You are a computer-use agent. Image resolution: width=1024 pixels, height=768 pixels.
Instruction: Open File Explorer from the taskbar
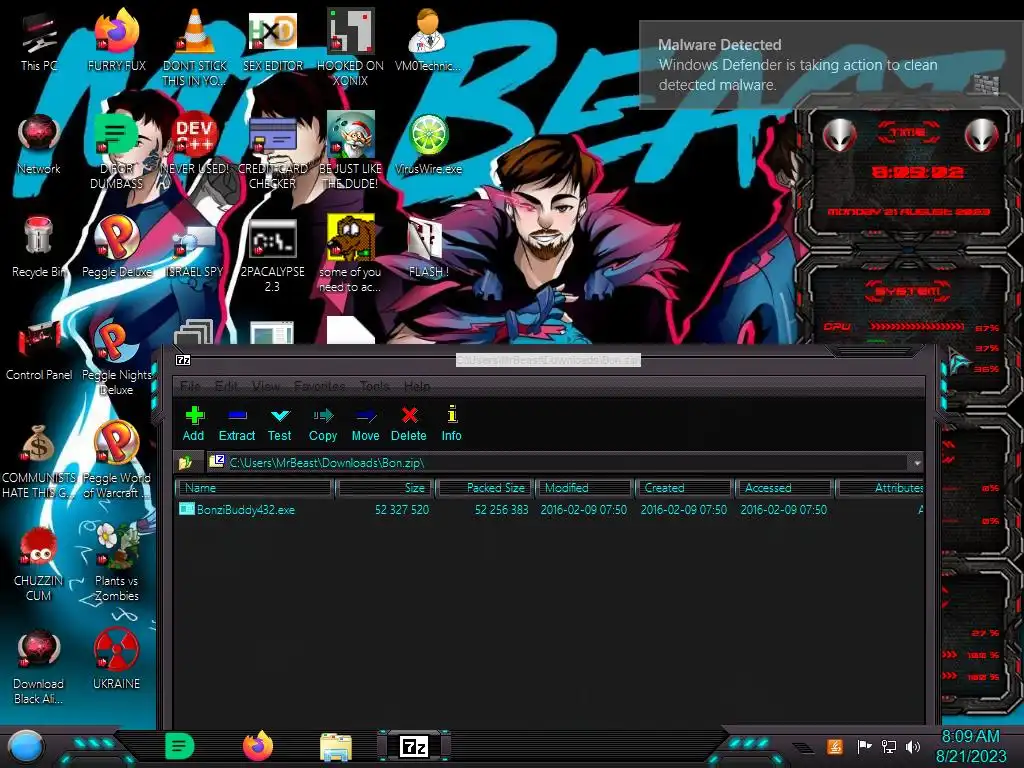tap(336, 746)
